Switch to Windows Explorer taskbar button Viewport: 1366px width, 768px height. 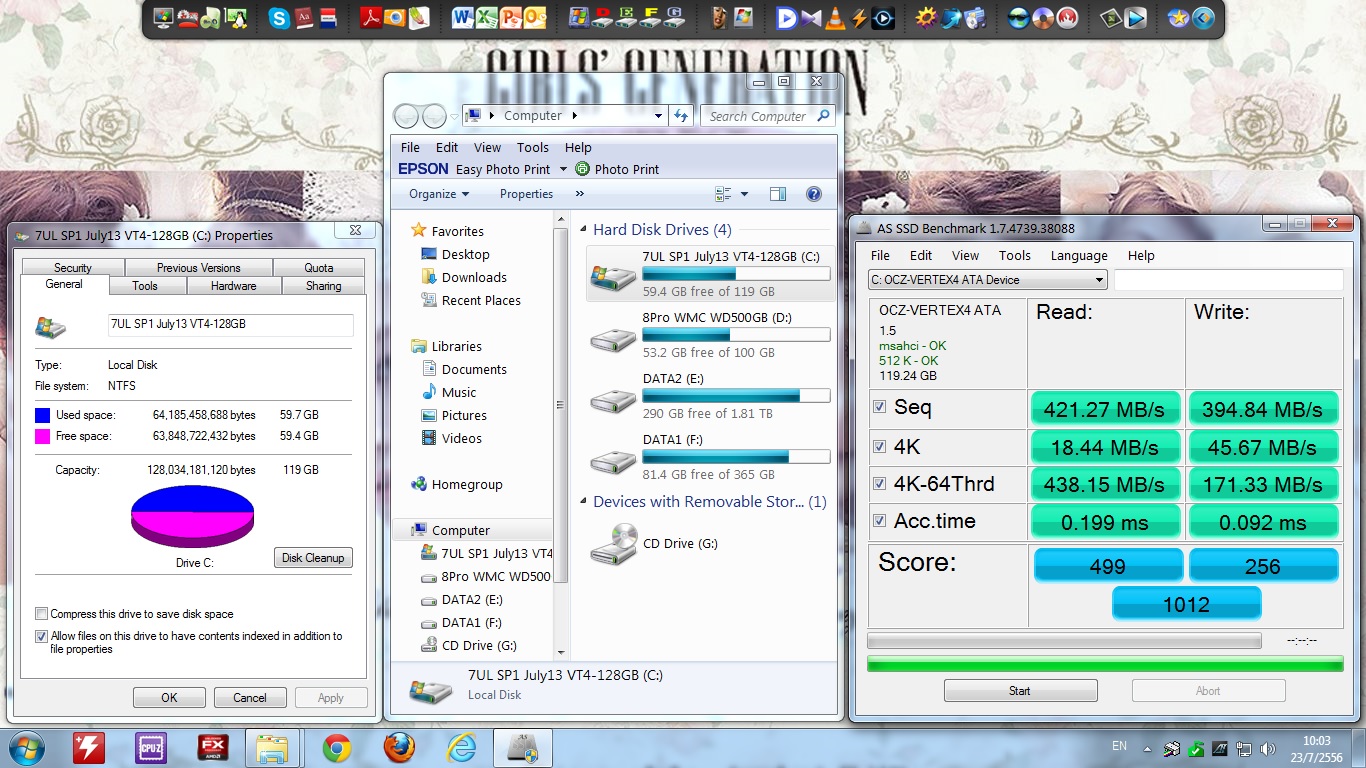[x=273, y=748]
